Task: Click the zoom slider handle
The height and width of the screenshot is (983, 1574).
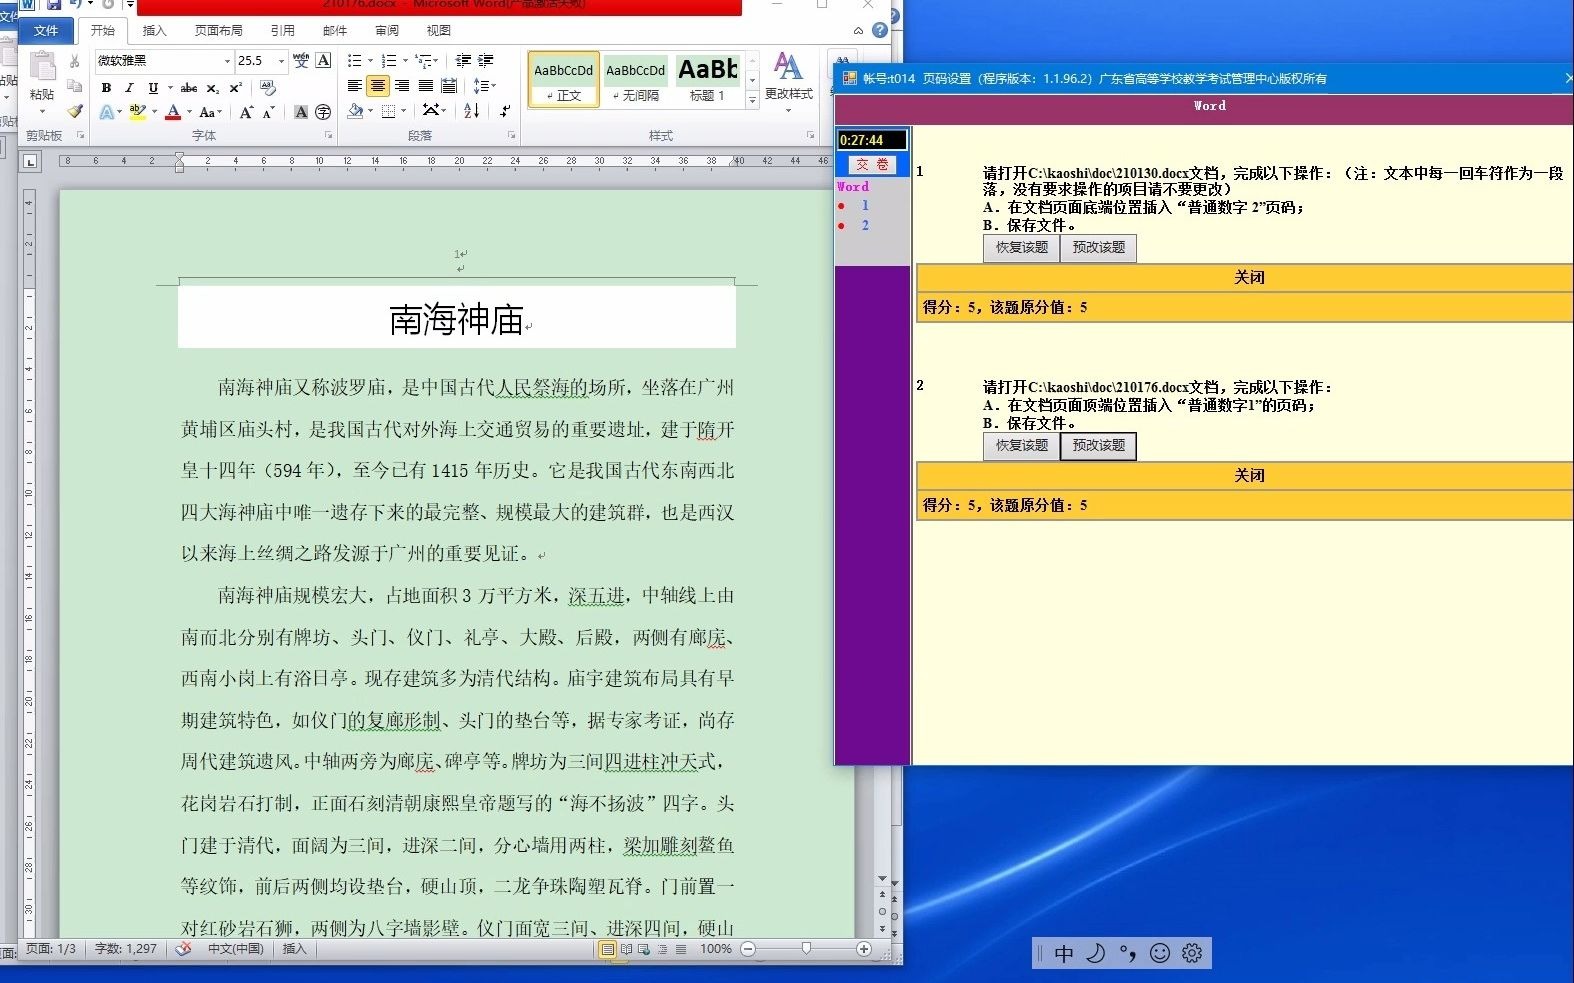Action: pos(806,948)
